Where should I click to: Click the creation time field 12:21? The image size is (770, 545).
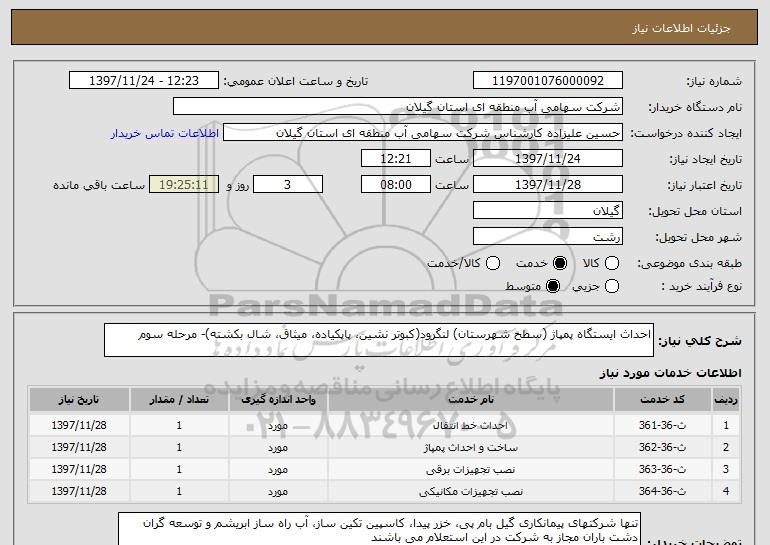[396, 159]
